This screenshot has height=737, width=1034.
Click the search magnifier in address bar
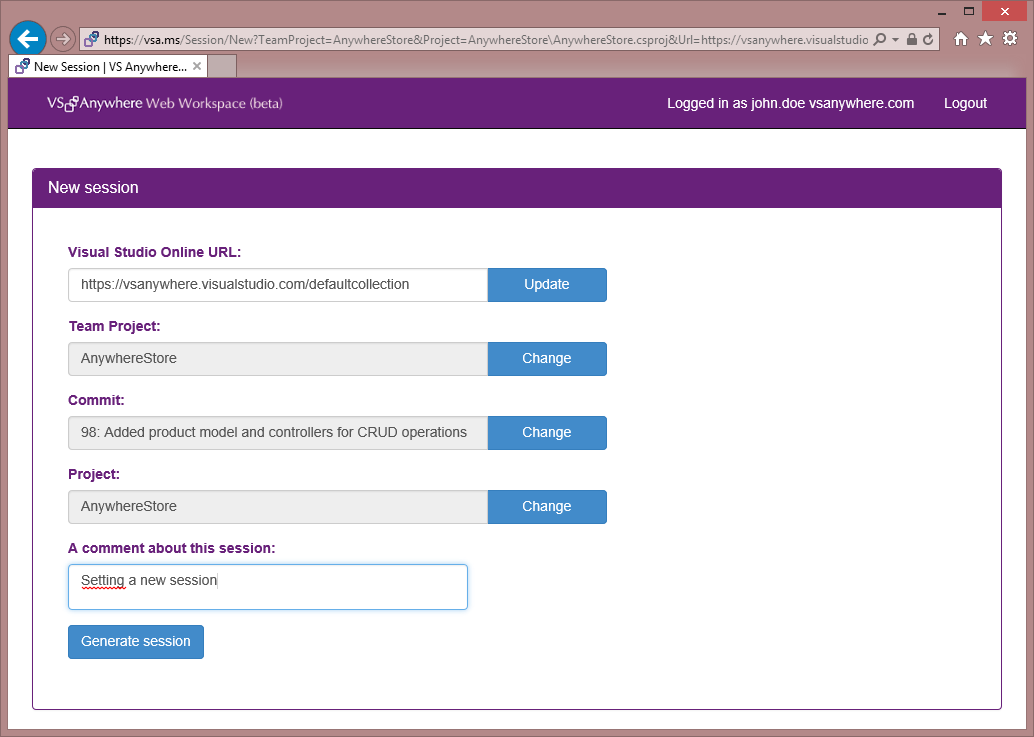[880, 39]
